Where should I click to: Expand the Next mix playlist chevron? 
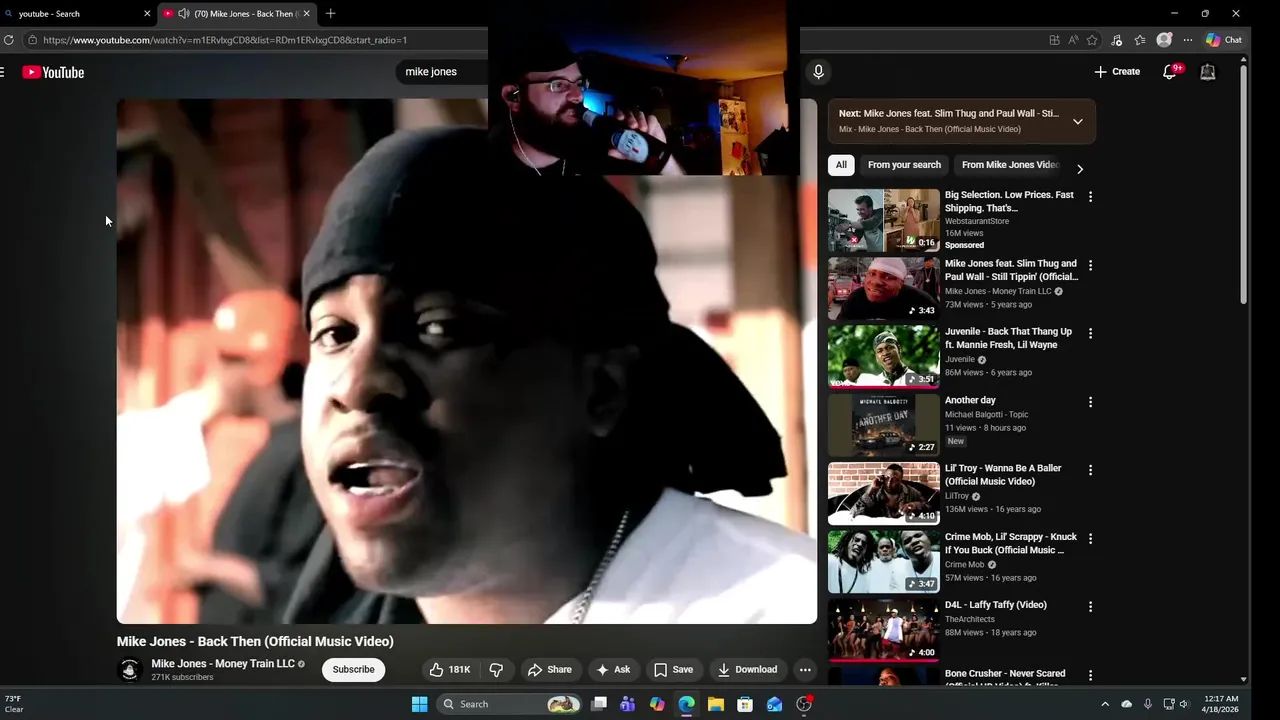(1077, 121)
